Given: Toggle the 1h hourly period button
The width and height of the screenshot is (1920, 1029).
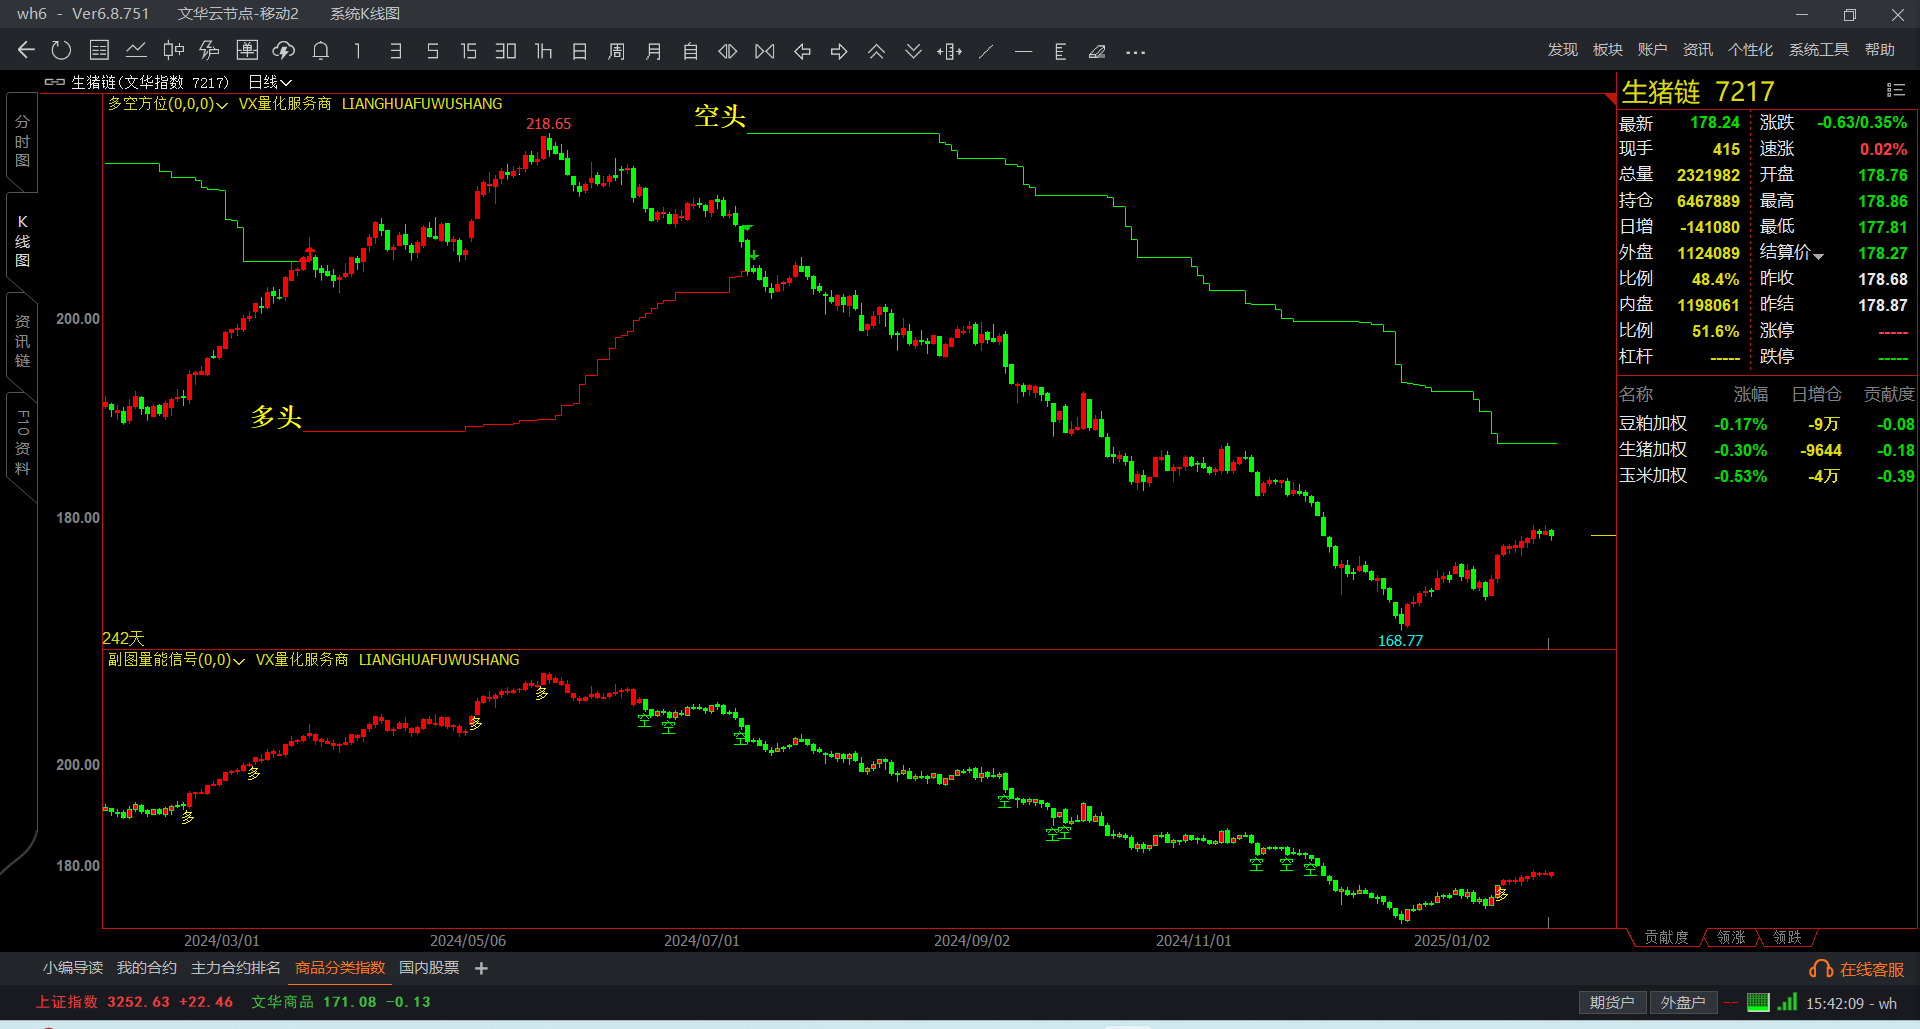Looking at the screenshot, I should [x=543, y=51].
